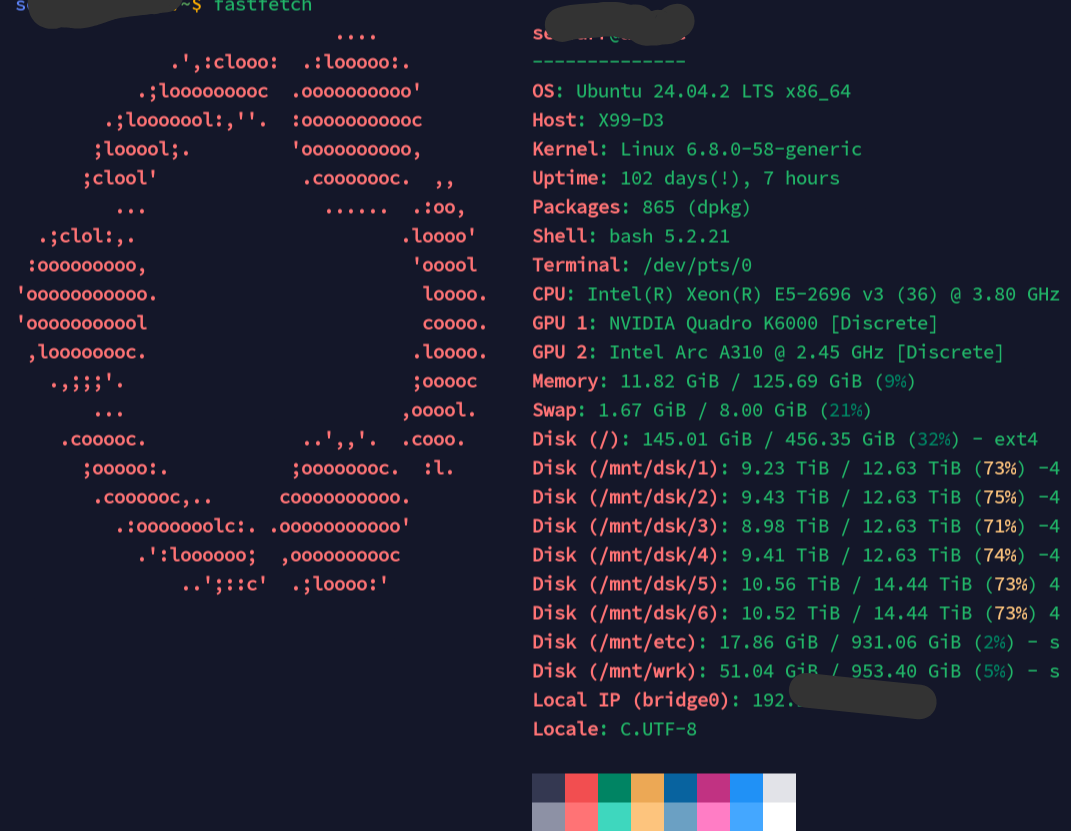
Task: Click the bright blue swatch in the top row
Action: click(747, 787)
